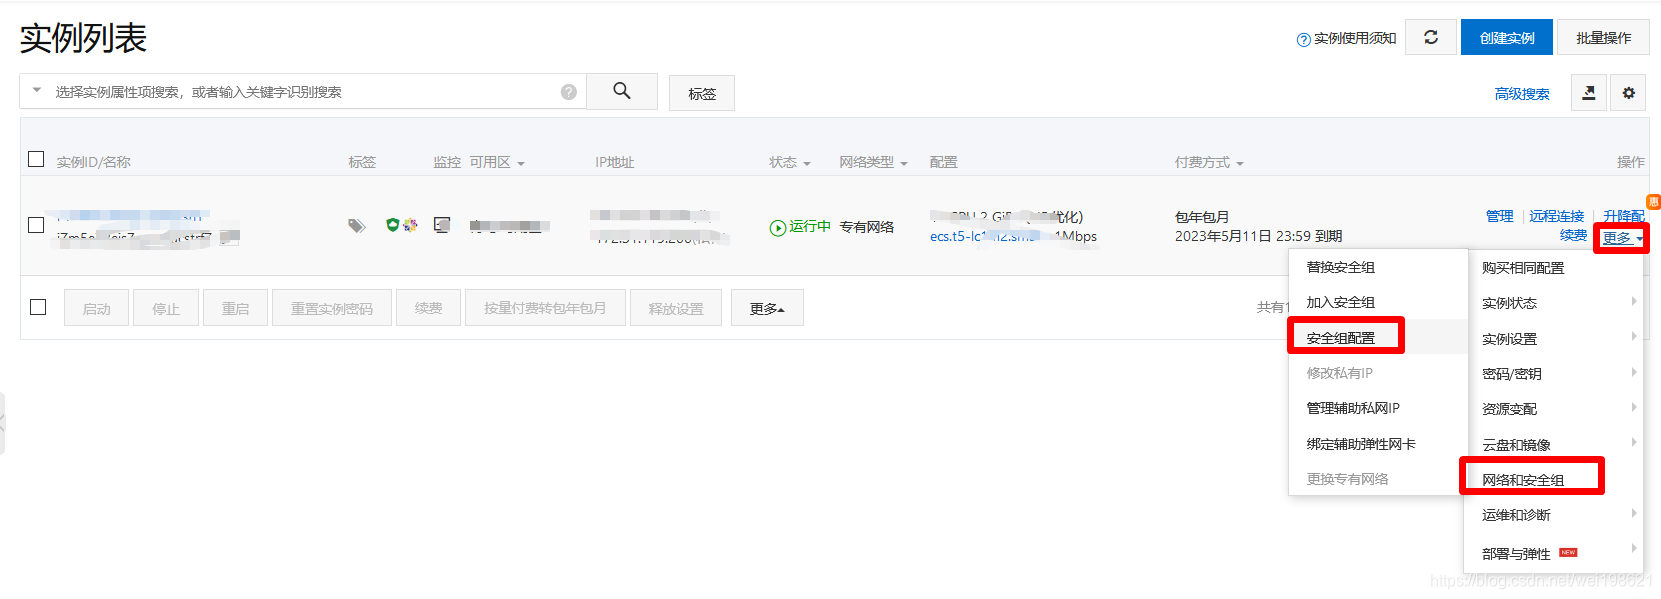Click the 管理 link in instance row
The width and height of the screenshot is (1661, 599).
(x=1500, y=216)
